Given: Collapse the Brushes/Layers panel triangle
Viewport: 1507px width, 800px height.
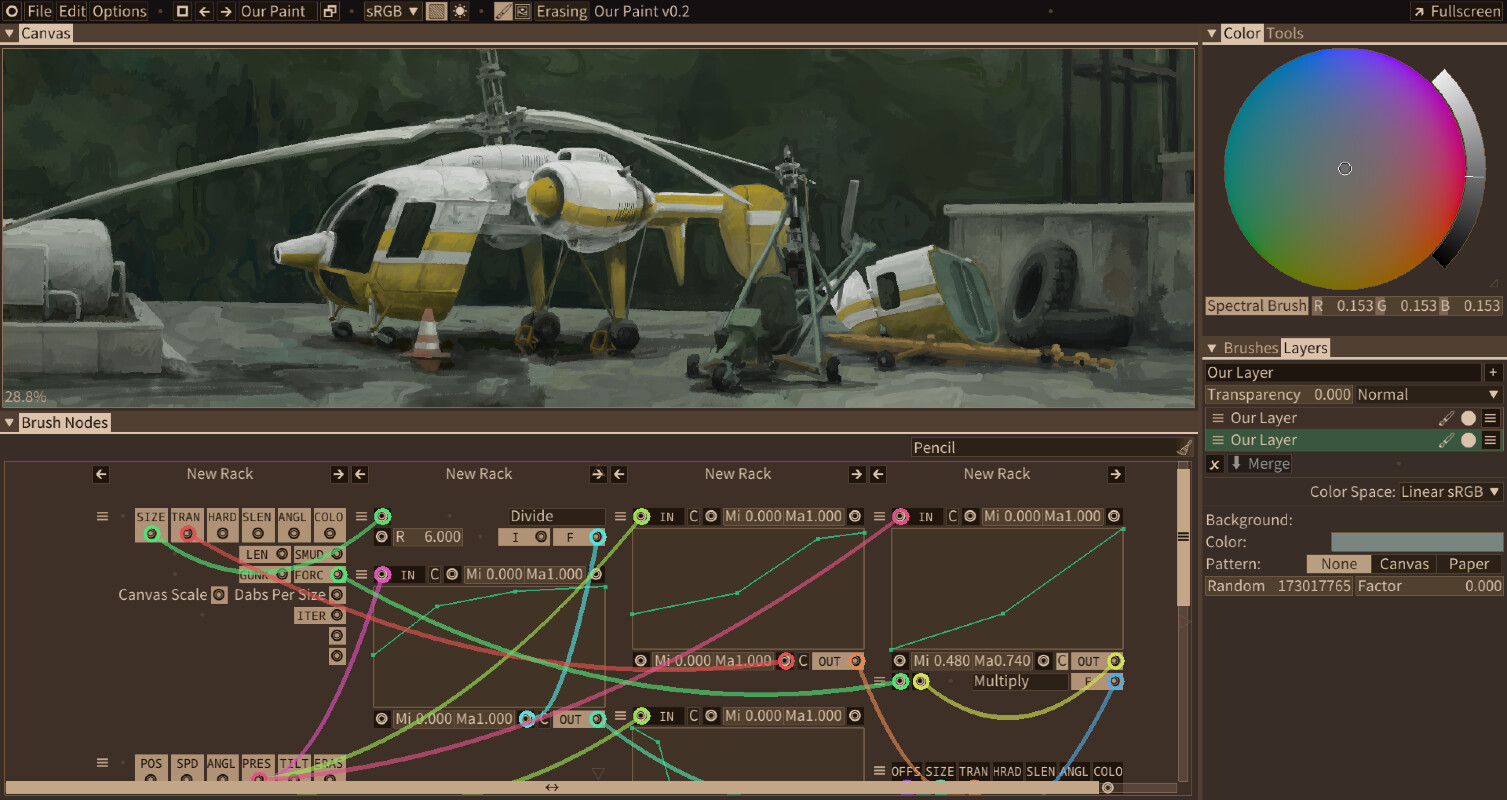Looking at the screenshot, I should (1213, 348).
